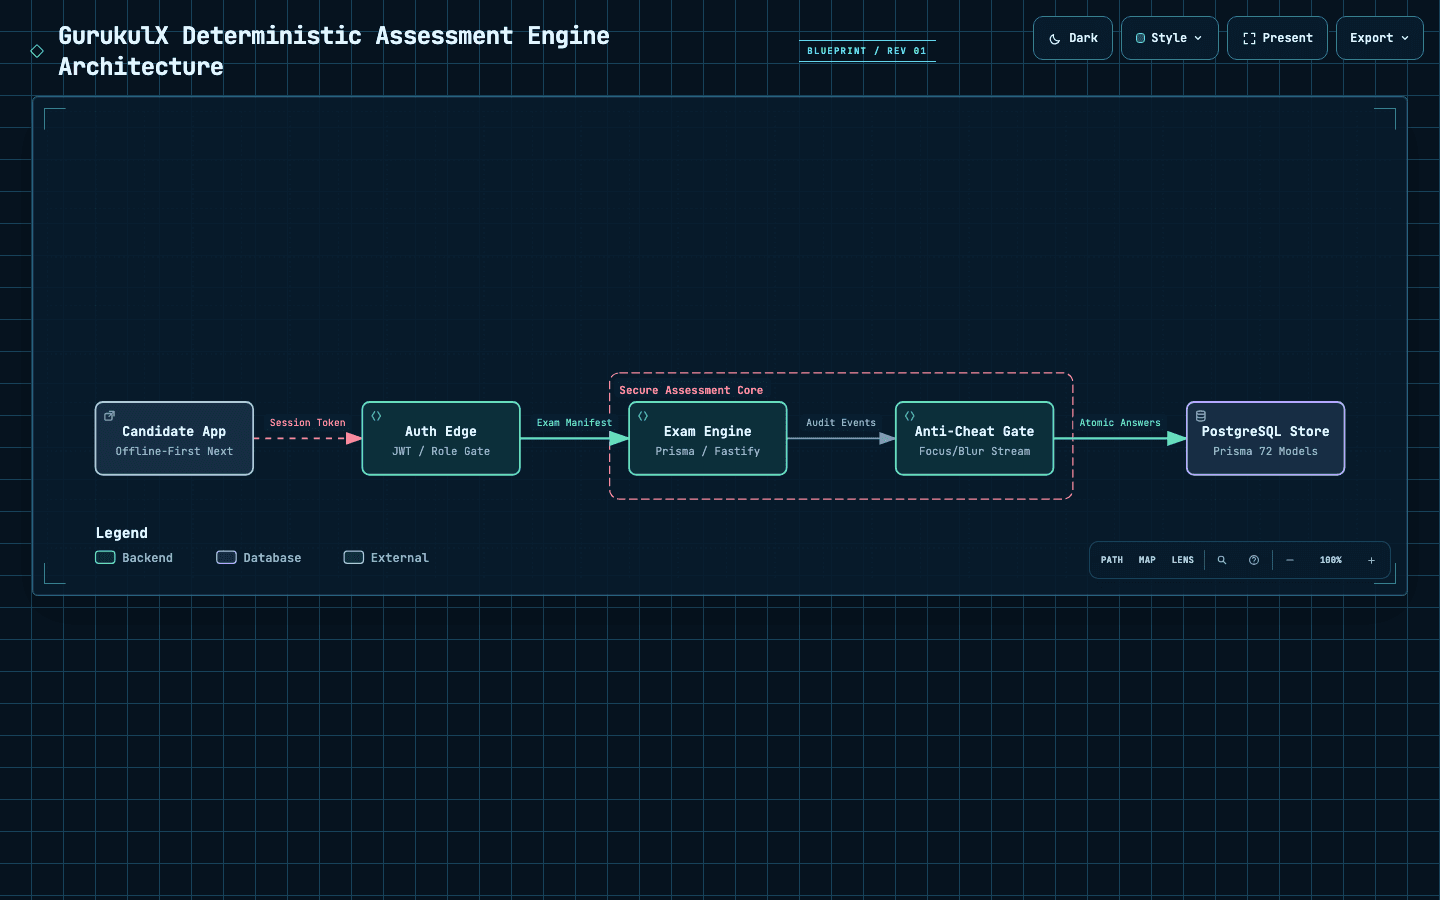This screenshot has height=900, width=1440.
Task: Start Present mode
Action: pos(1277,38)
